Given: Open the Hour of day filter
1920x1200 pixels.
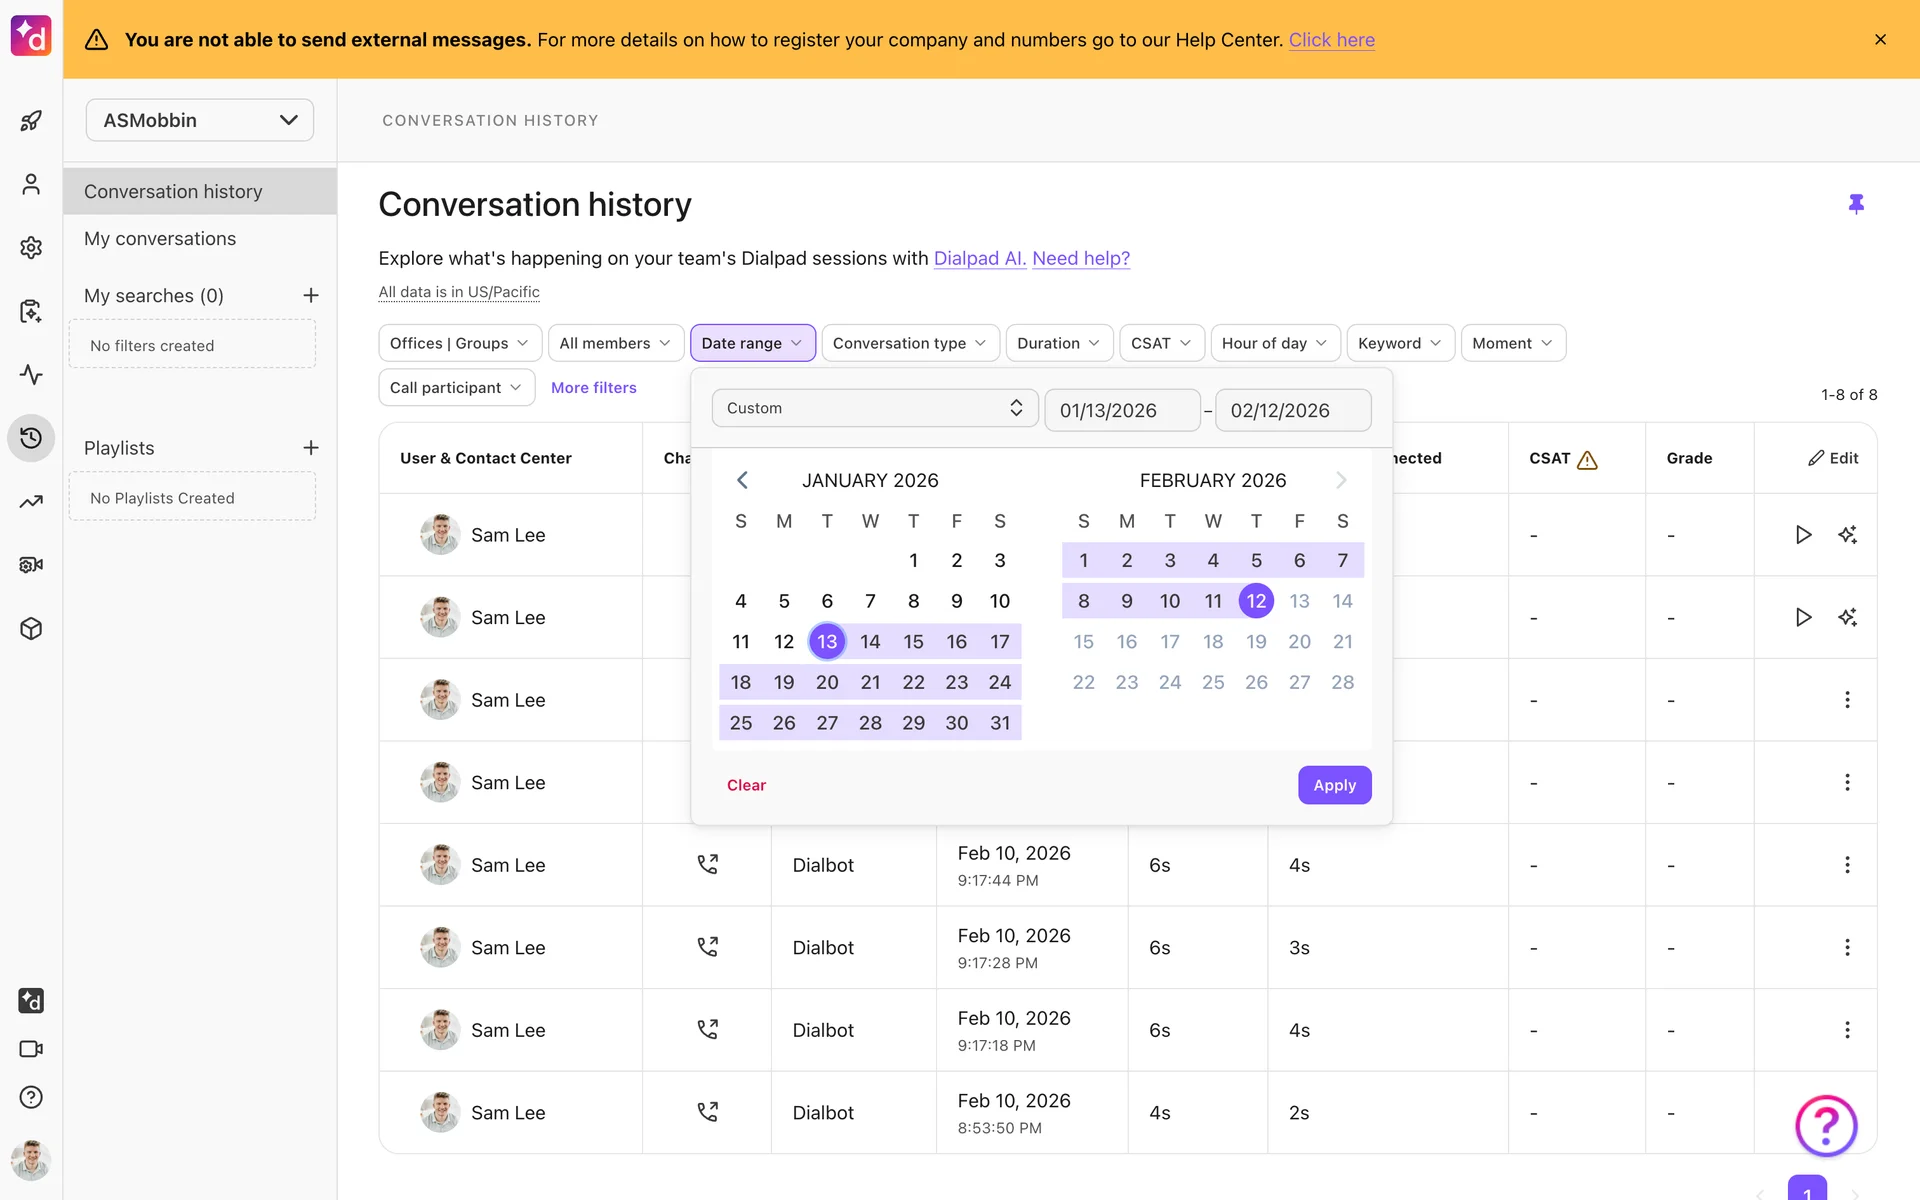Looking at the screenshot, I should pos(1273,343).
